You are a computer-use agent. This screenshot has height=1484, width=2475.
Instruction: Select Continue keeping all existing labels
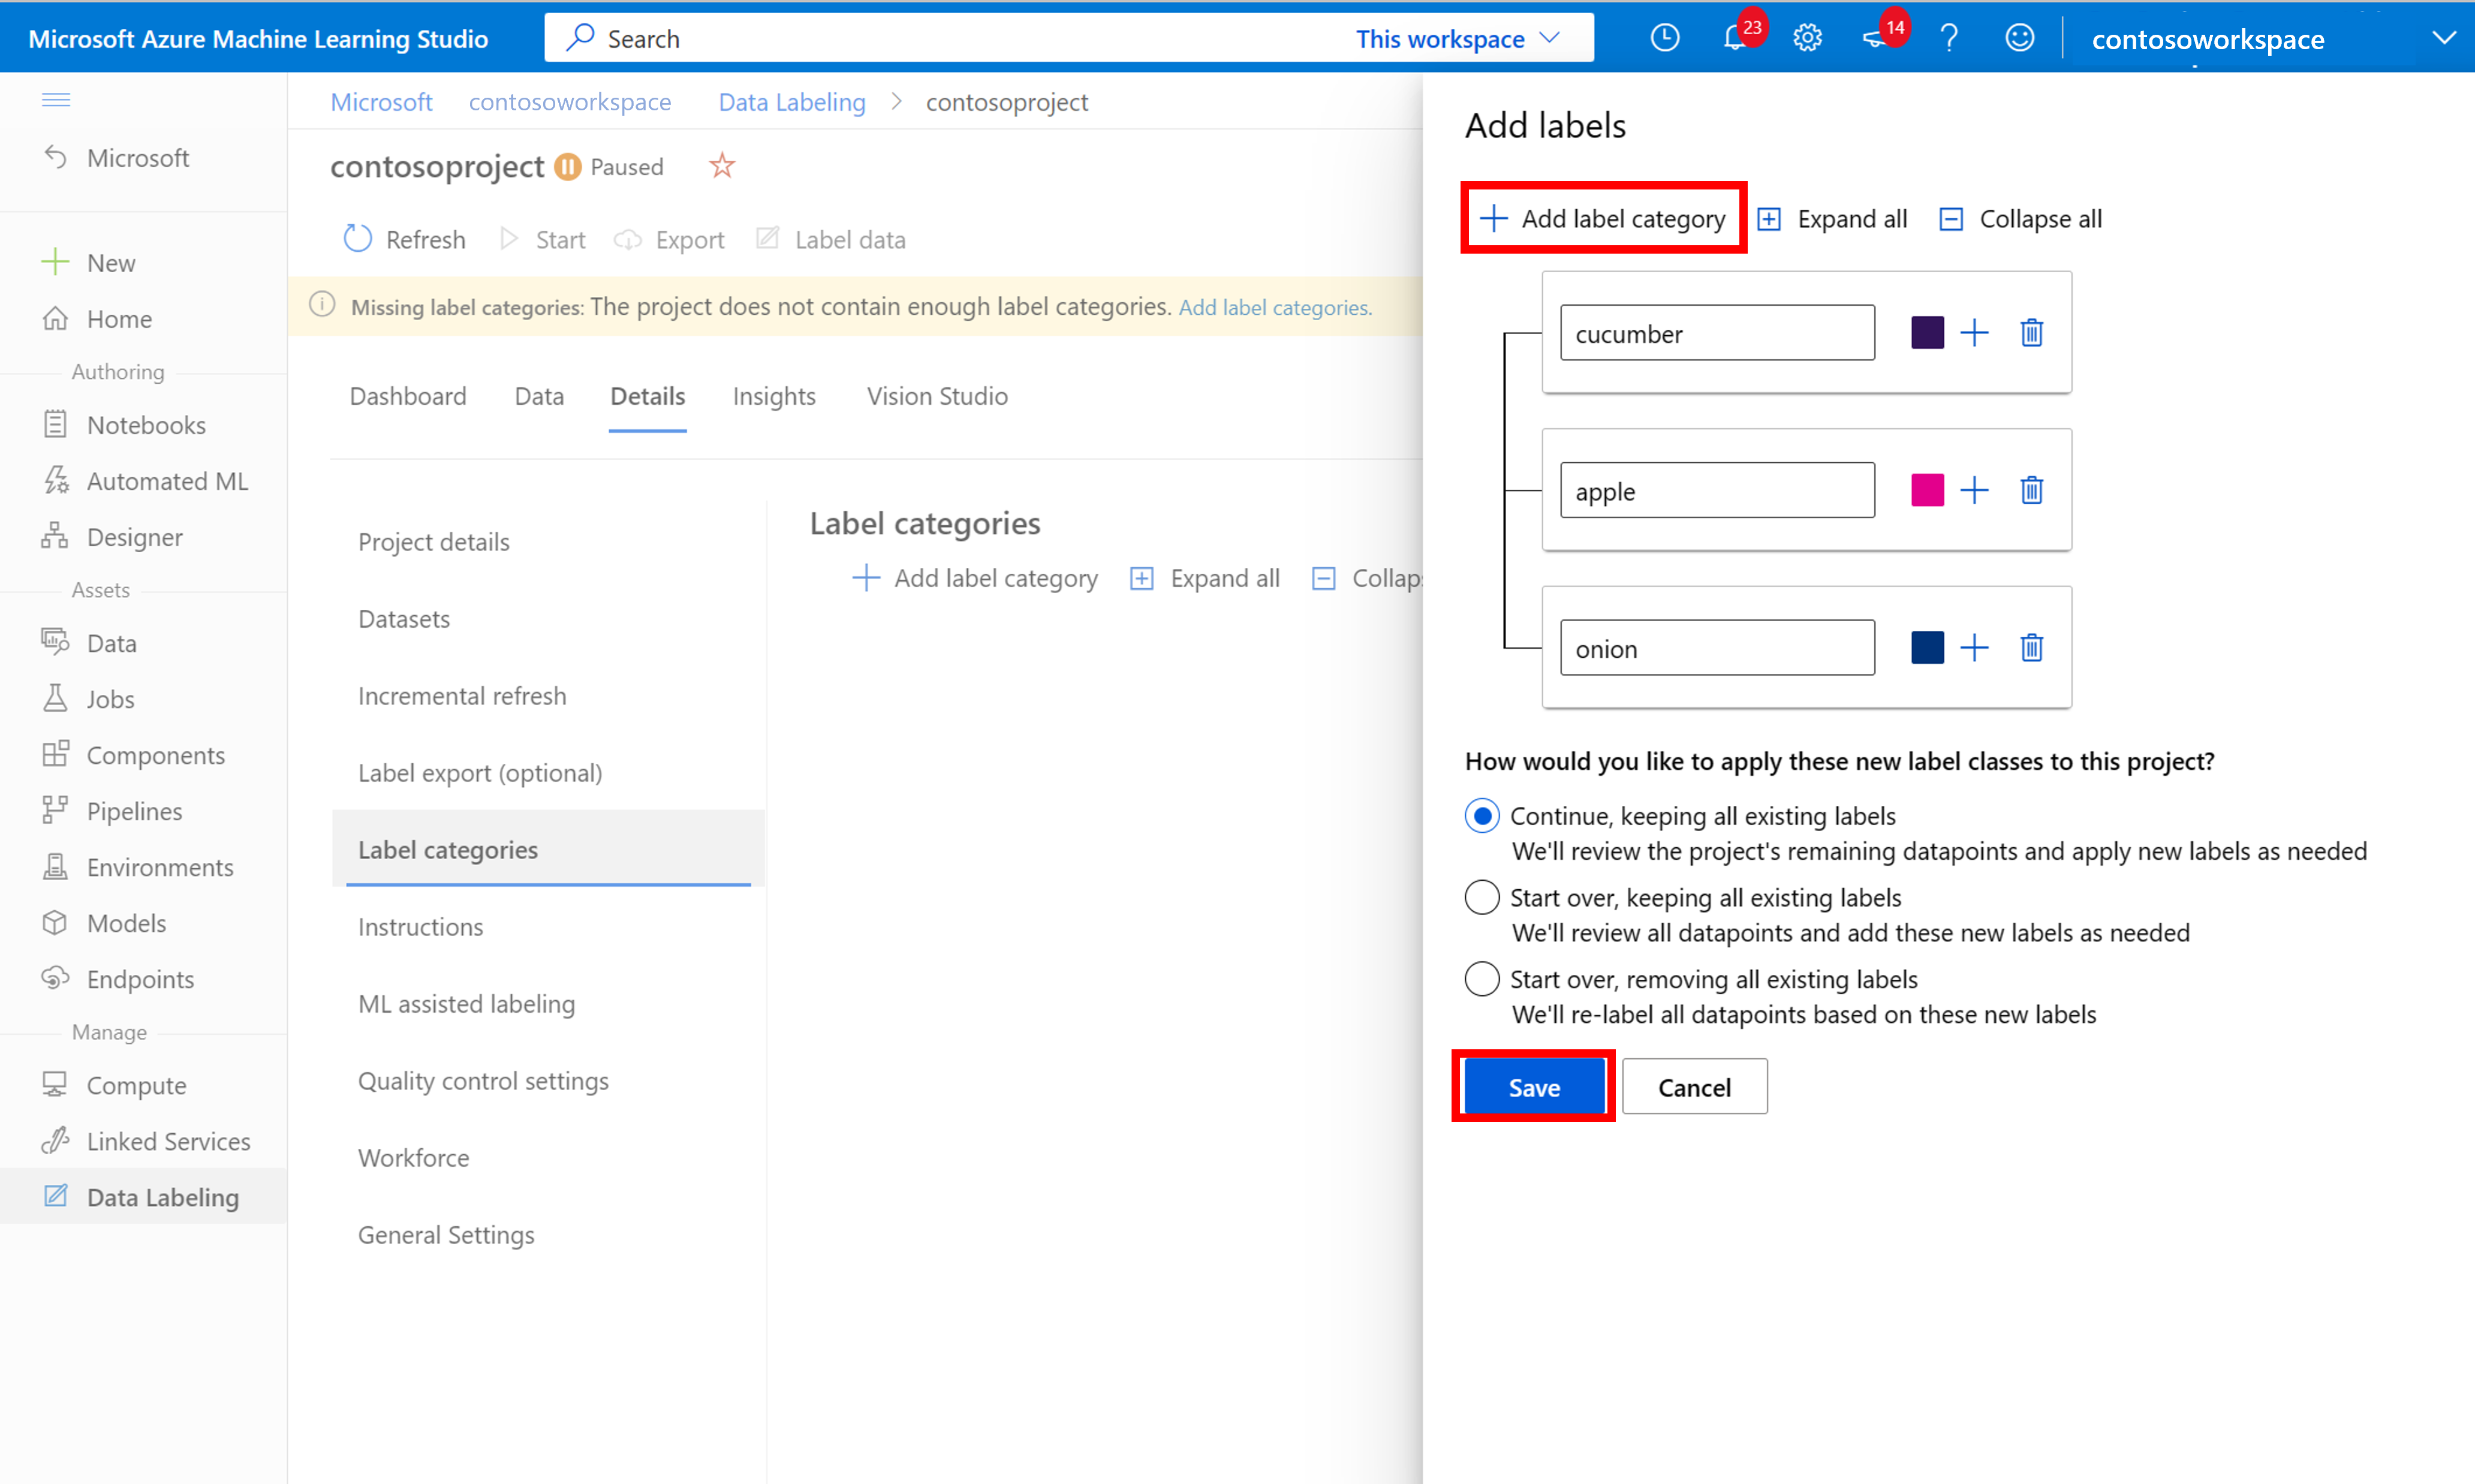(x=1480, y=814)
